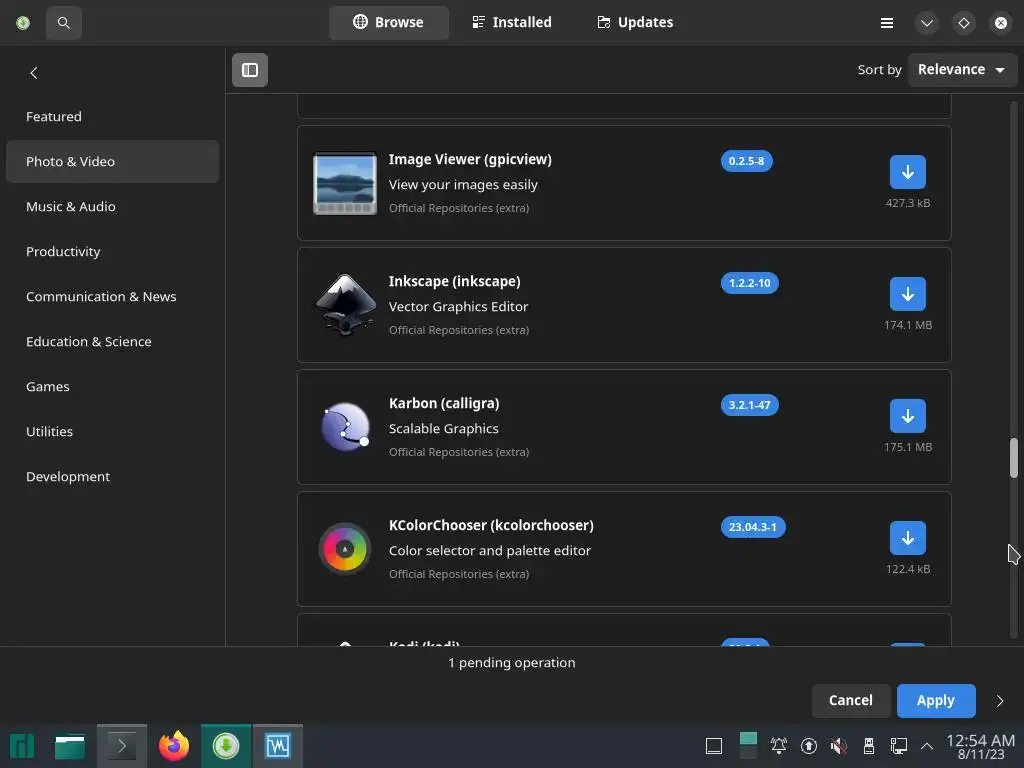Click the monitor app taskbar icon
Image resolution: width=1024 pixels, height=768 pixels.
pos(278,746)
